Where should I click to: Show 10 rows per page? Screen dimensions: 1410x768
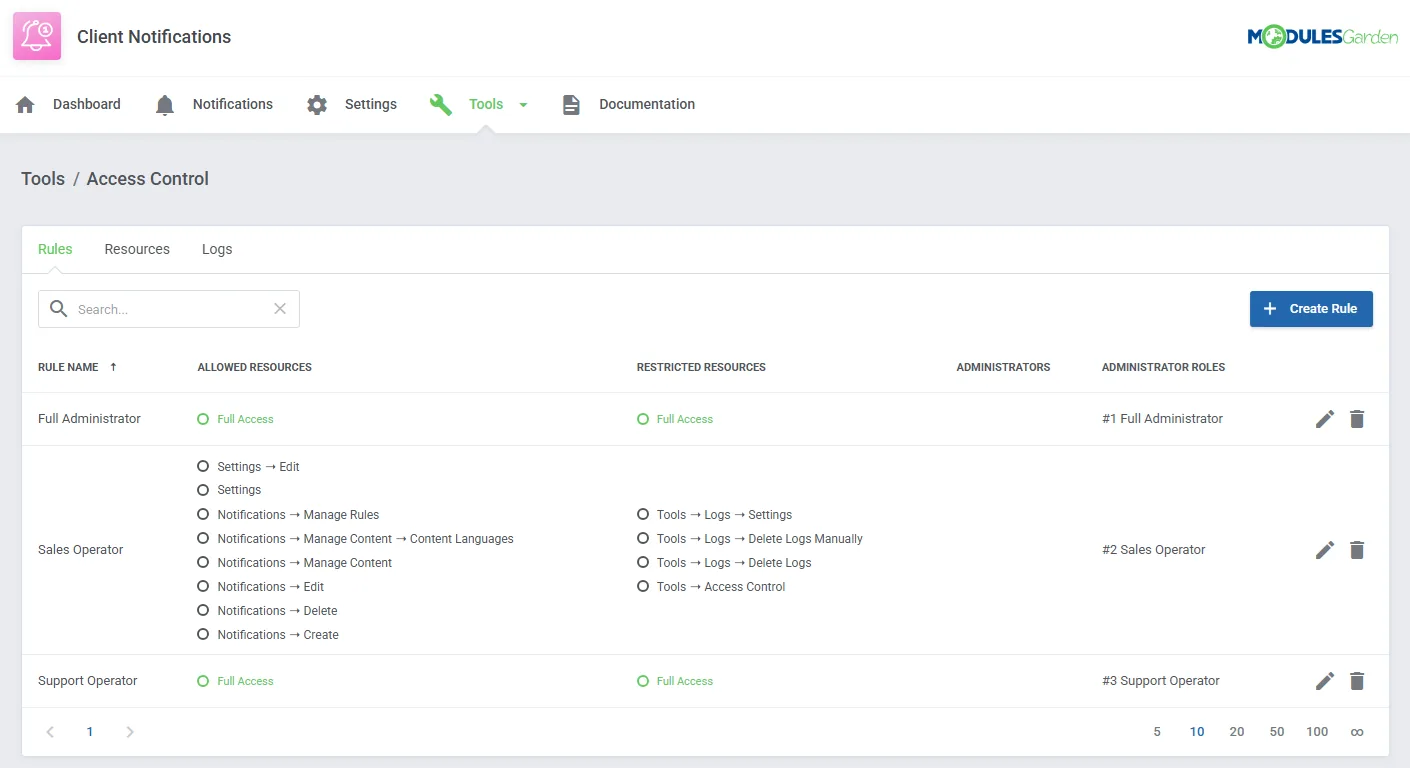[x=1197, y=732]
